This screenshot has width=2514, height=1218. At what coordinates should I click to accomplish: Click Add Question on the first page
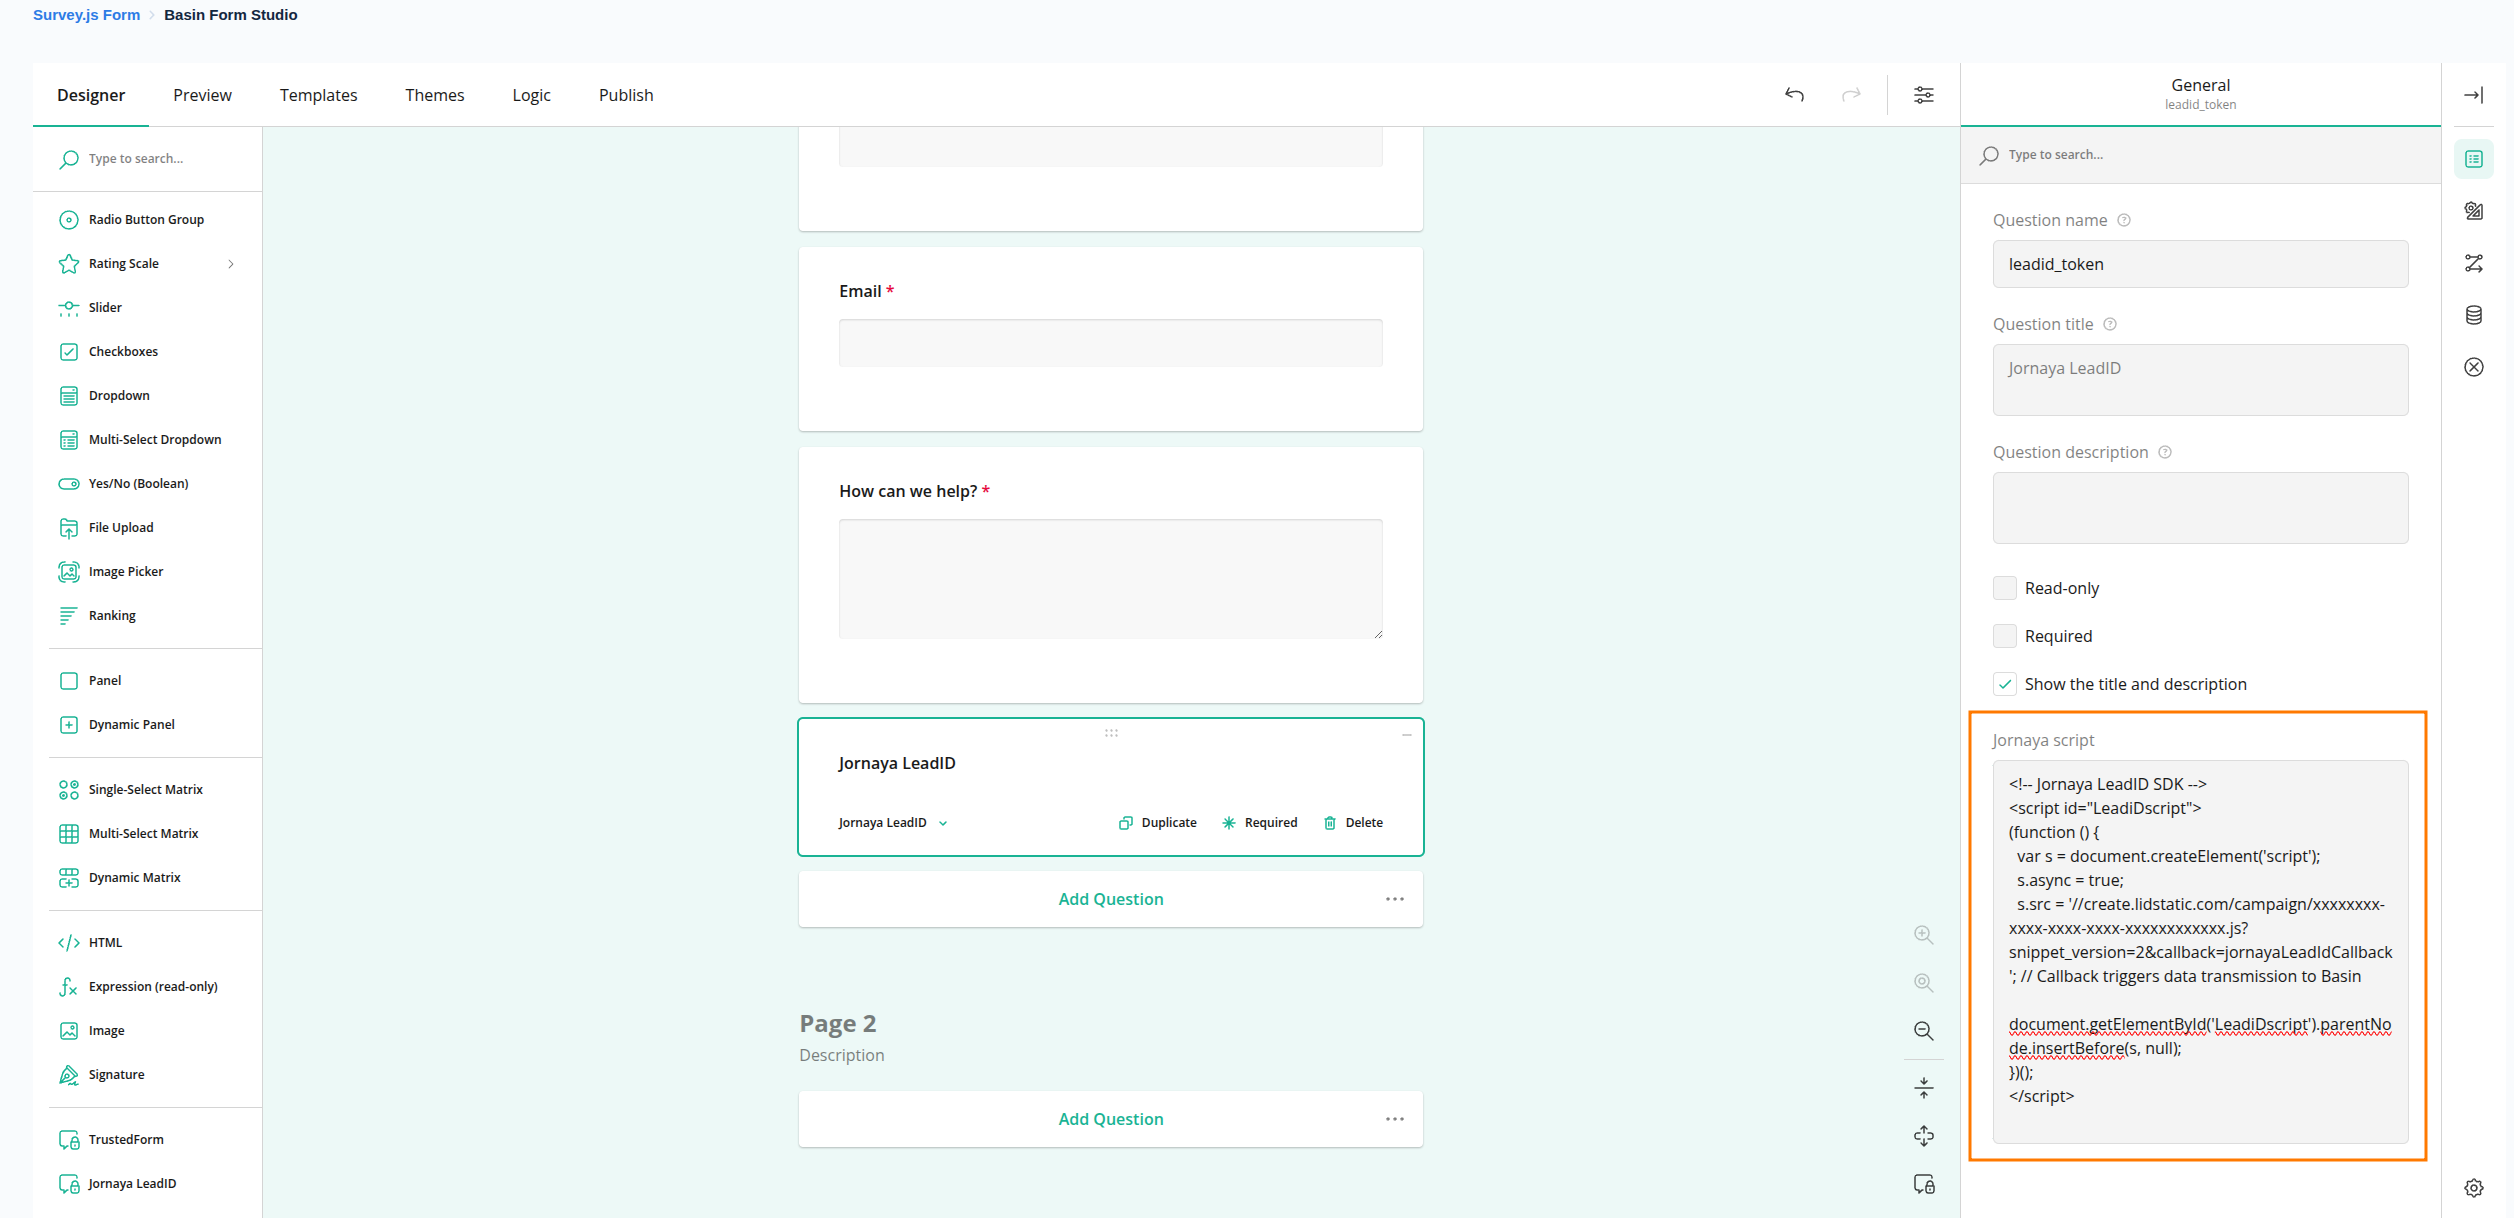click(1110, 899)
